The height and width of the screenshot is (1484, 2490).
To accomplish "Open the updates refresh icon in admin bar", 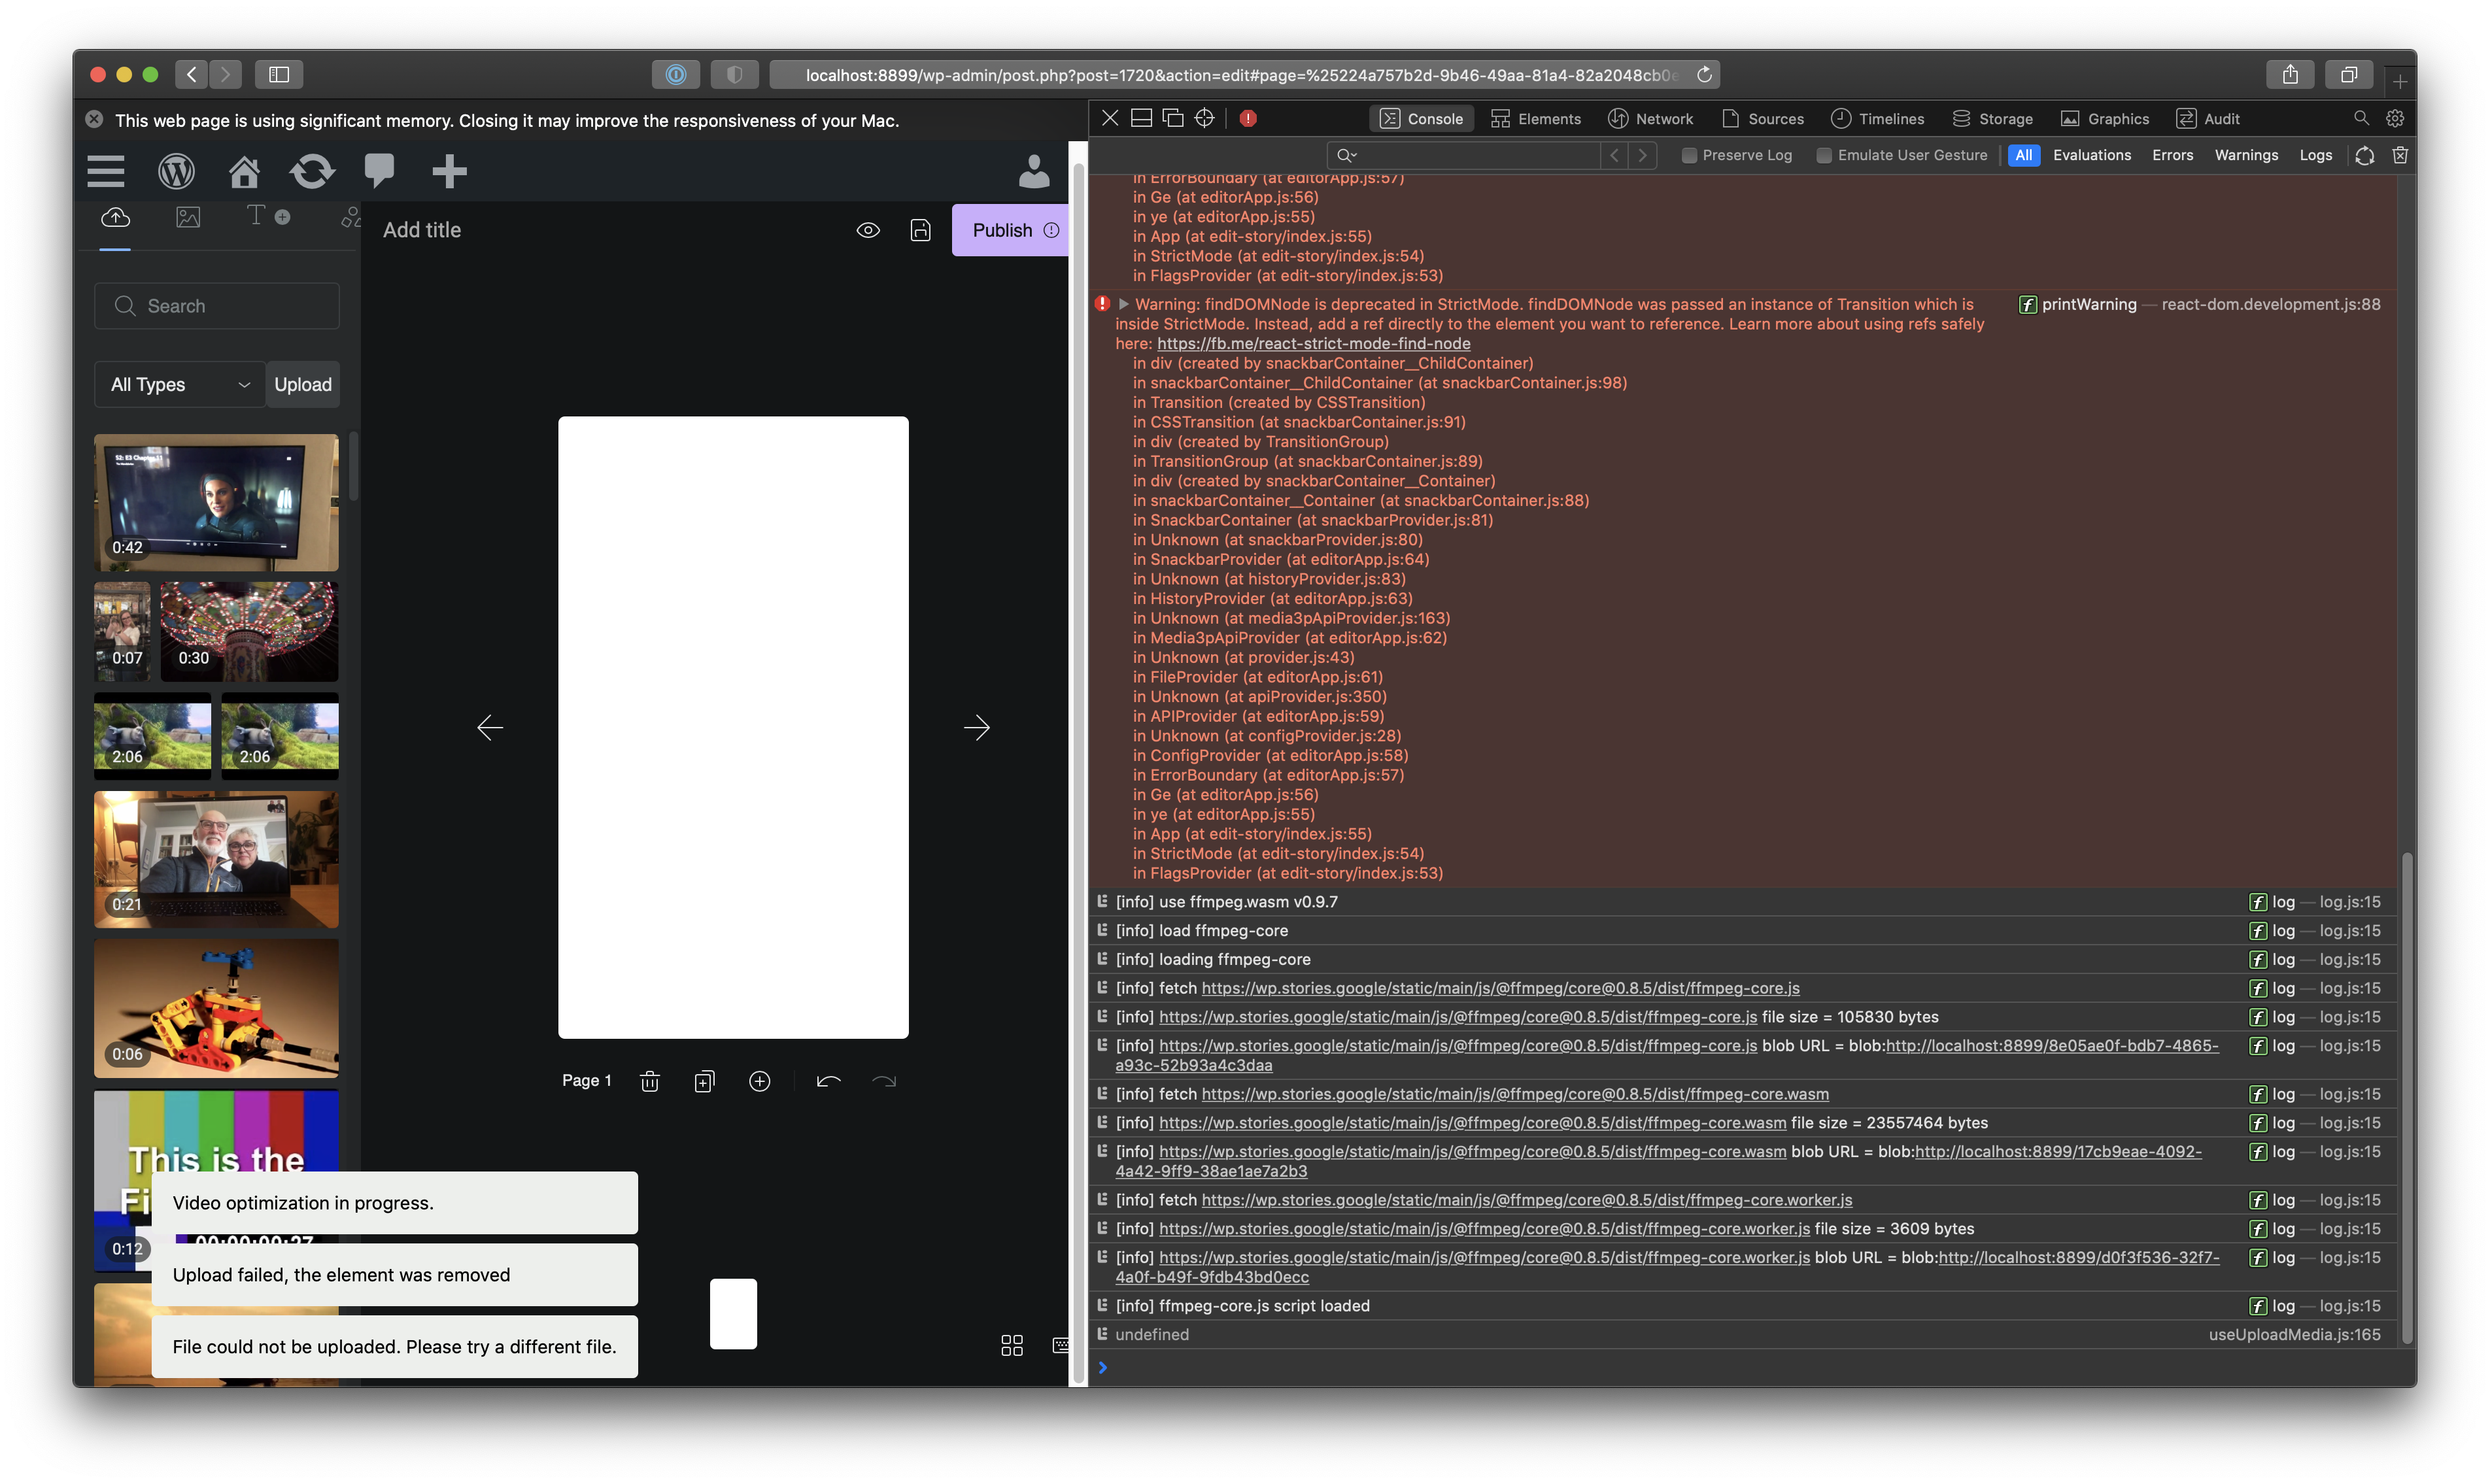I will [x=312, y=171].
